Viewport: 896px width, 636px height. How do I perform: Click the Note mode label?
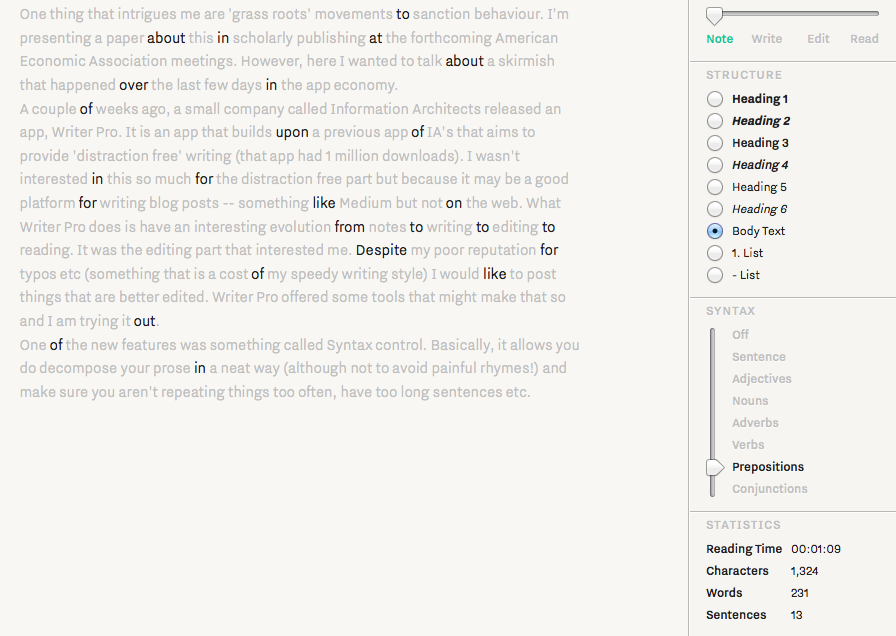pyautogui.click(x=719, y=39)
